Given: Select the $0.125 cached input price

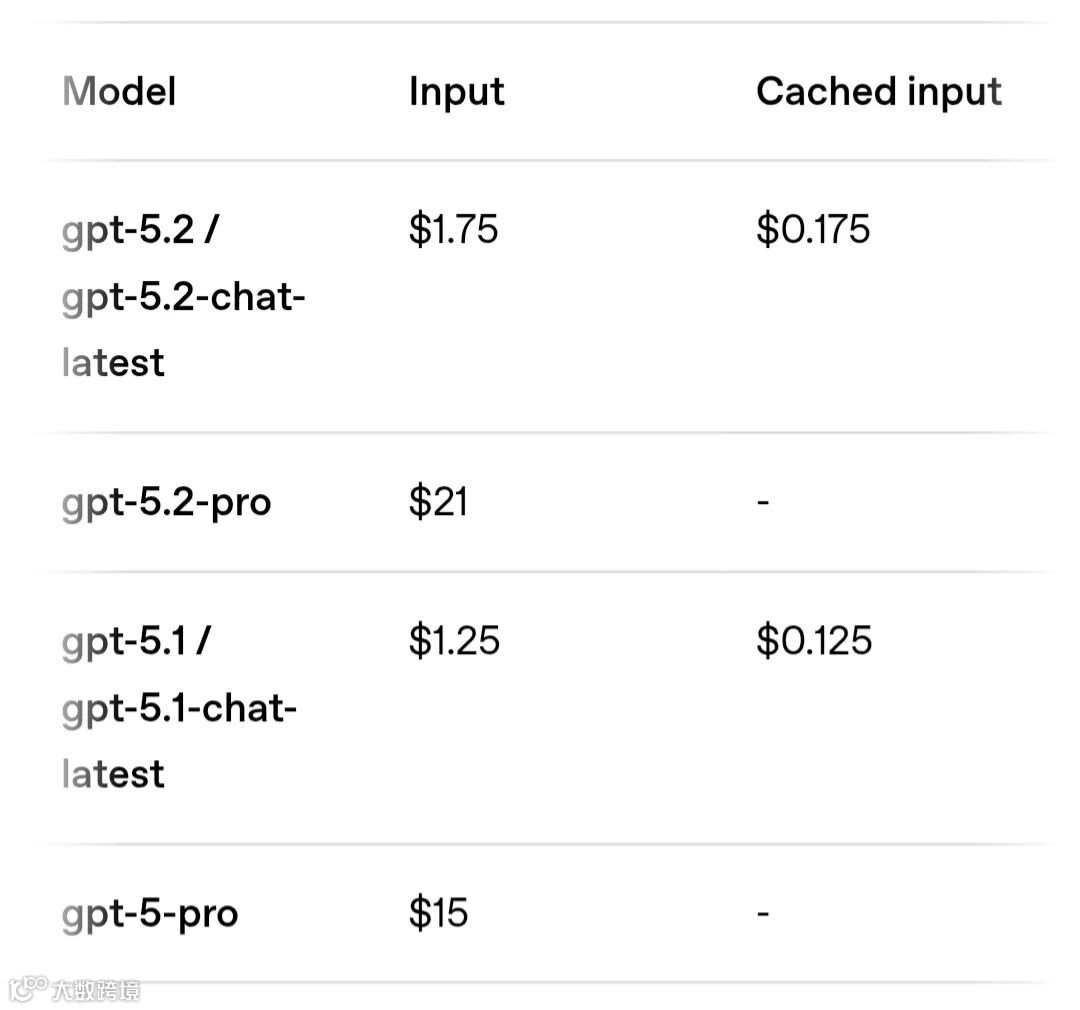Looking at the screenshot, I should pos(814,641).
